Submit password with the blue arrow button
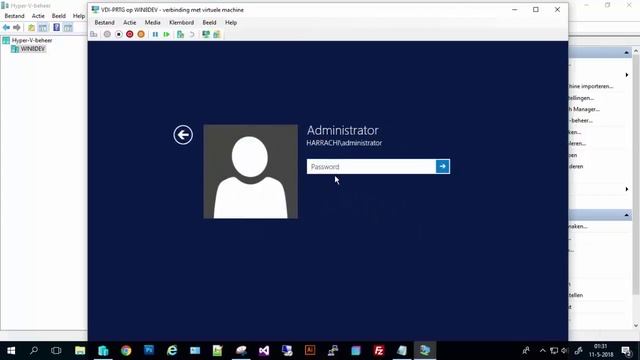This screenshot has width=640, height=360. [x=442, y=167]
